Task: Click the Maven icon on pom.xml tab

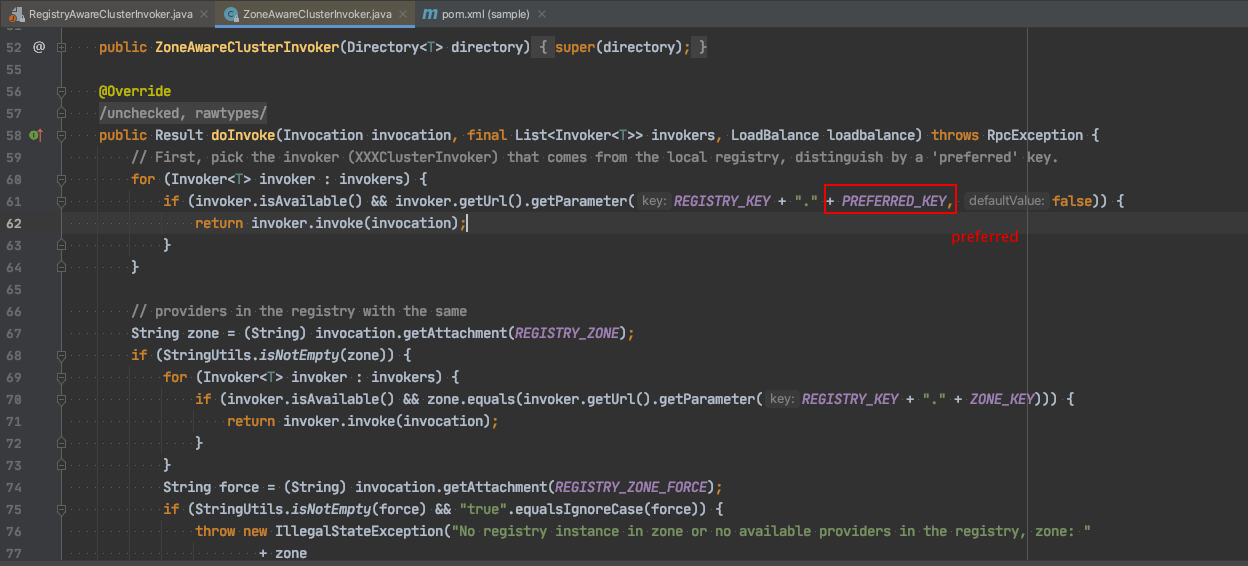Action: (430, 14)
